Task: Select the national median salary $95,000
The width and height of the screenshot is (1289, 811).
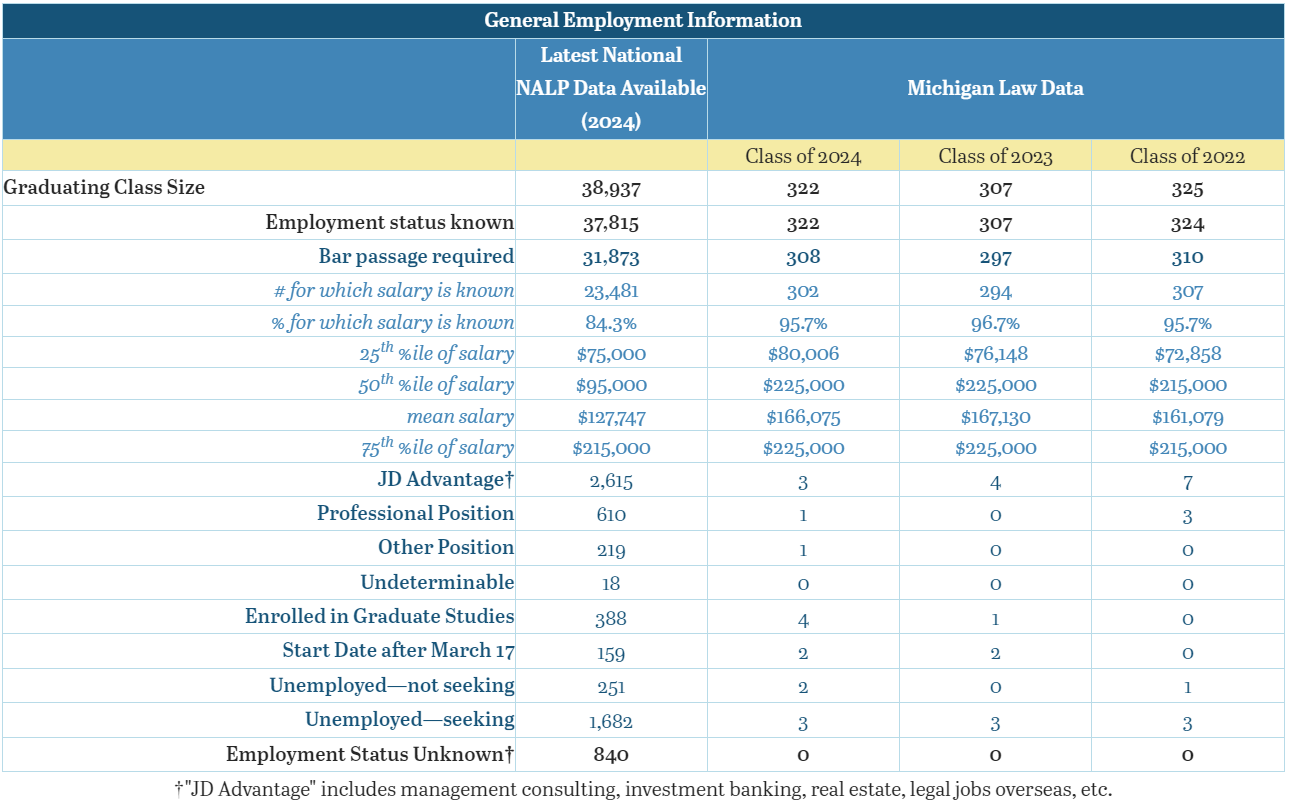Action: 611,386
